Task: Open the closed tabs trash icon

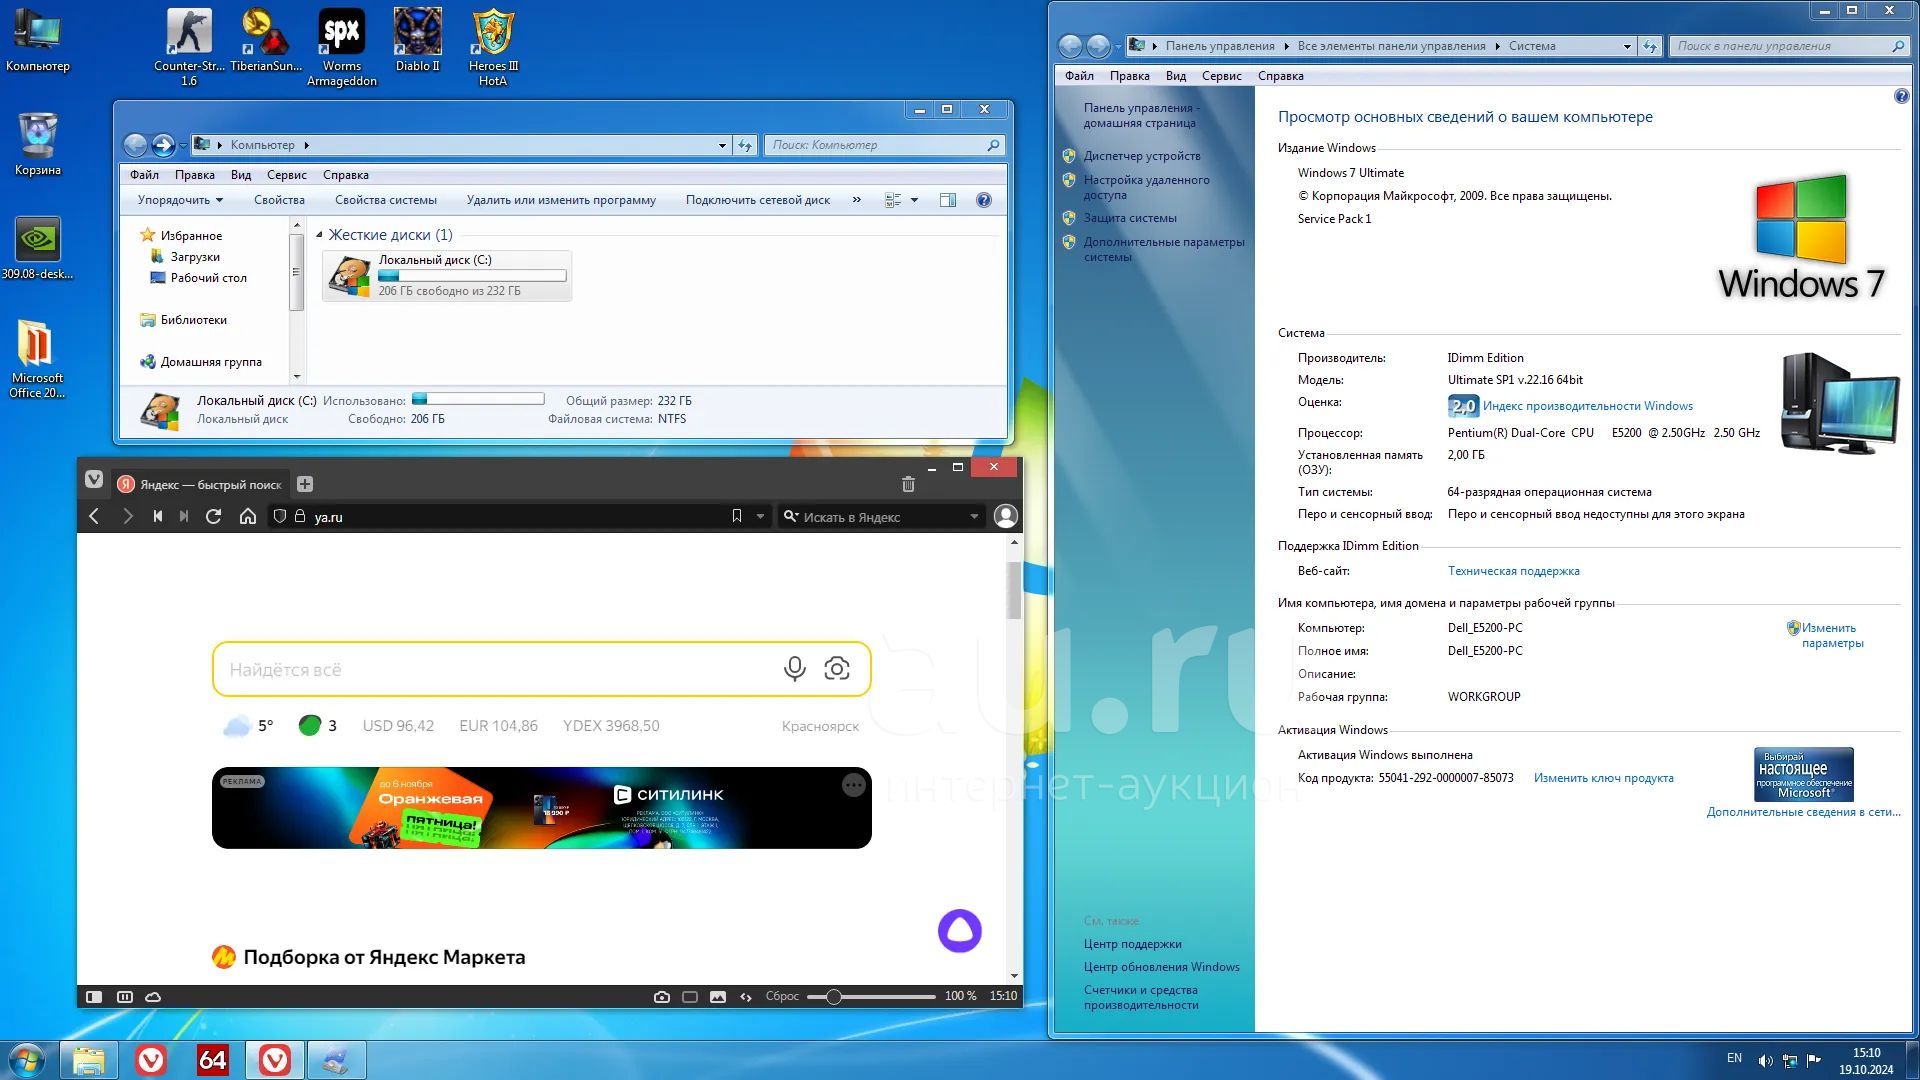Action: click(x=908, y=484)
